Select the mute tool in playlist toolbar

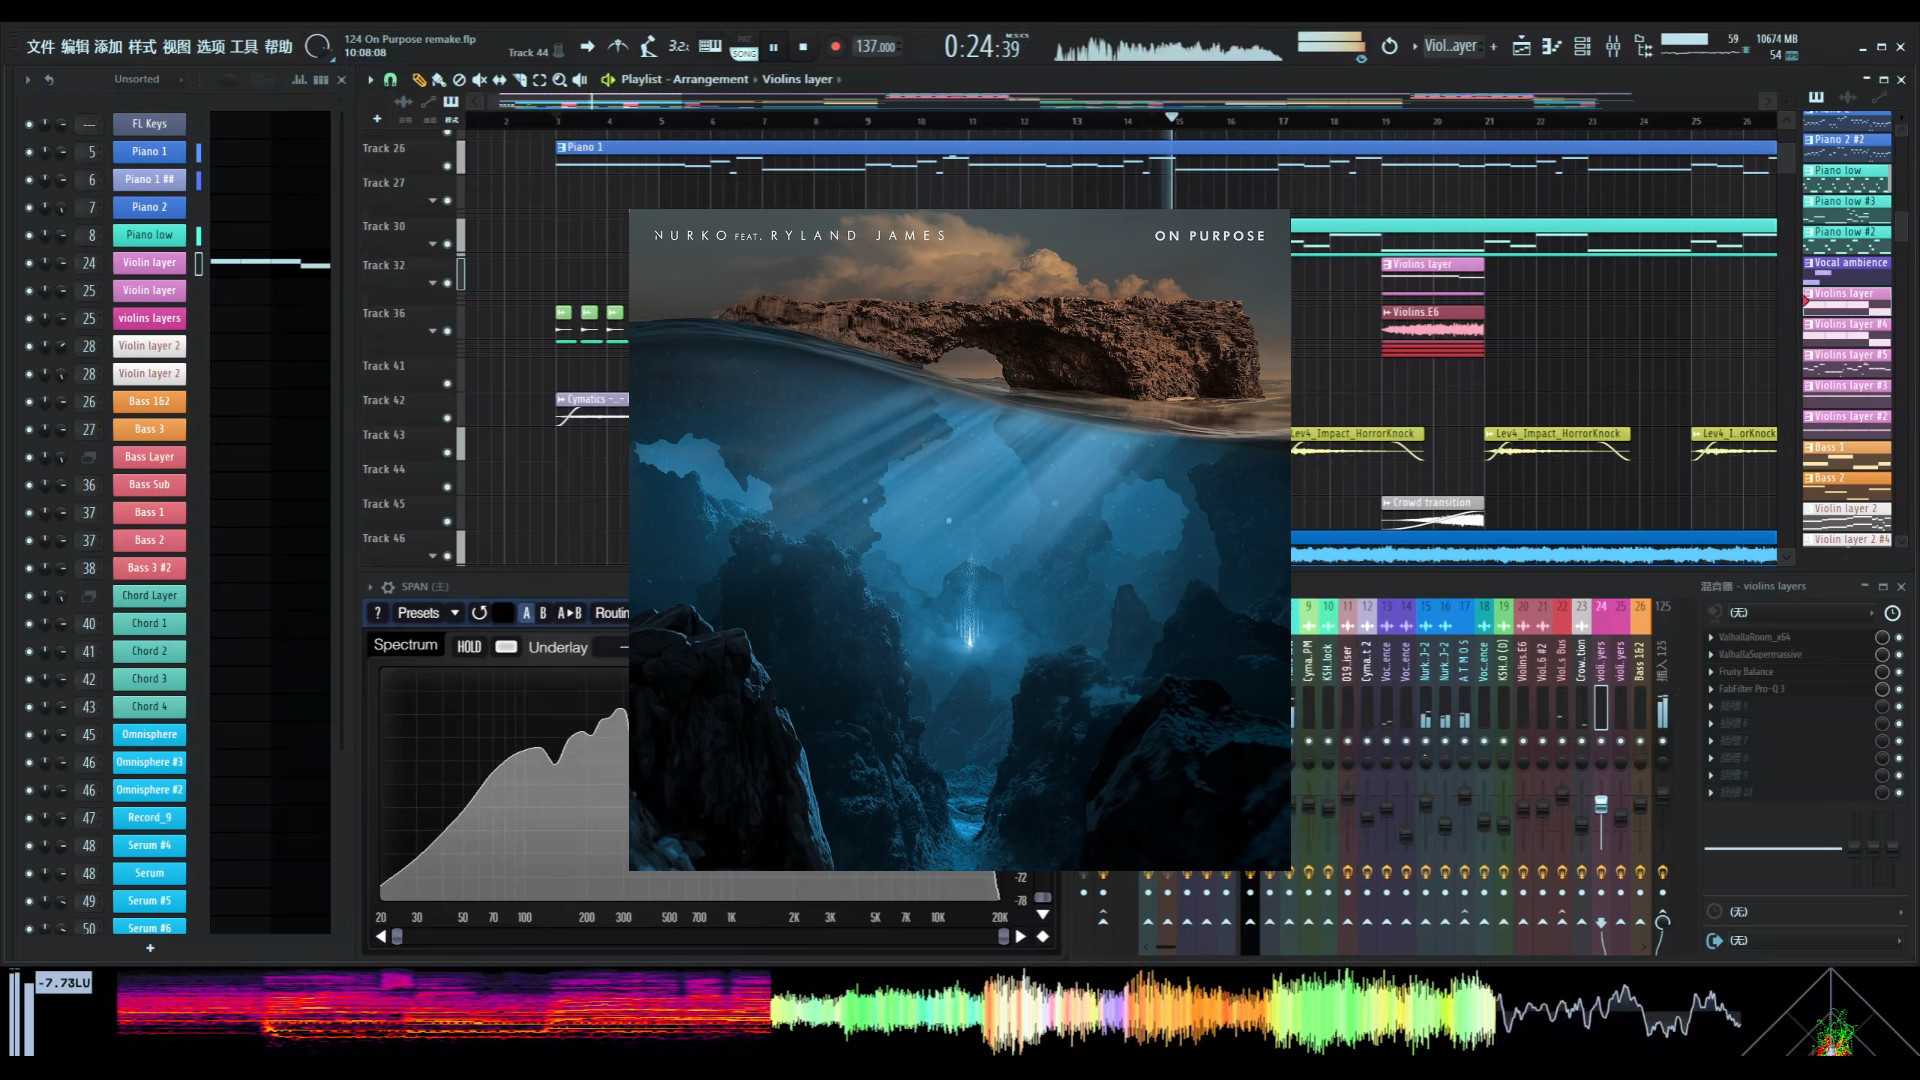[x=479, y=80]
